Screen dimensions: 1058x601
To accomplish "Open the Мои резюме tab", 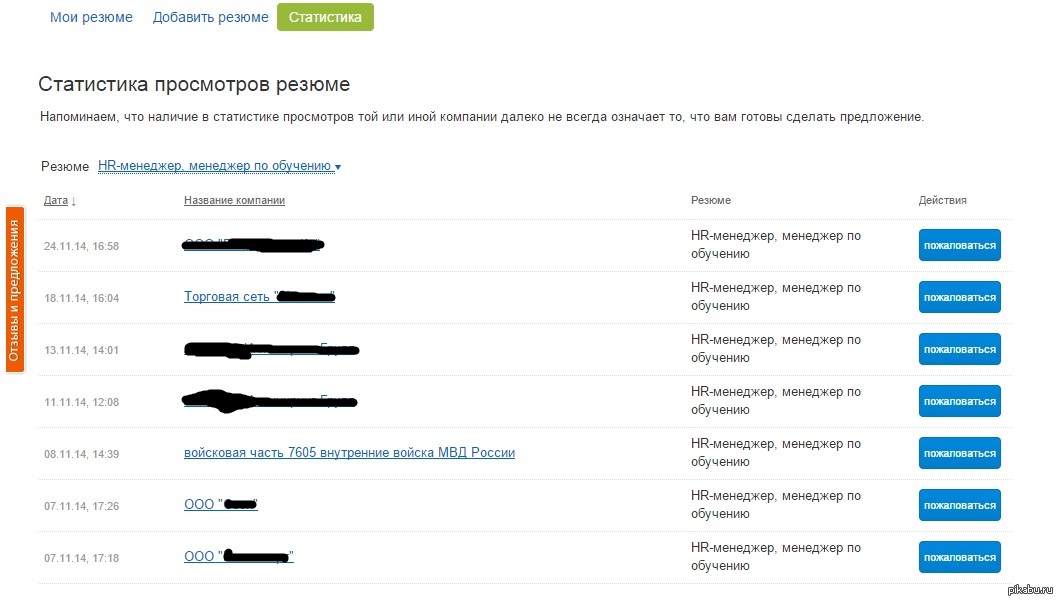I will click(x=91, y=17).
